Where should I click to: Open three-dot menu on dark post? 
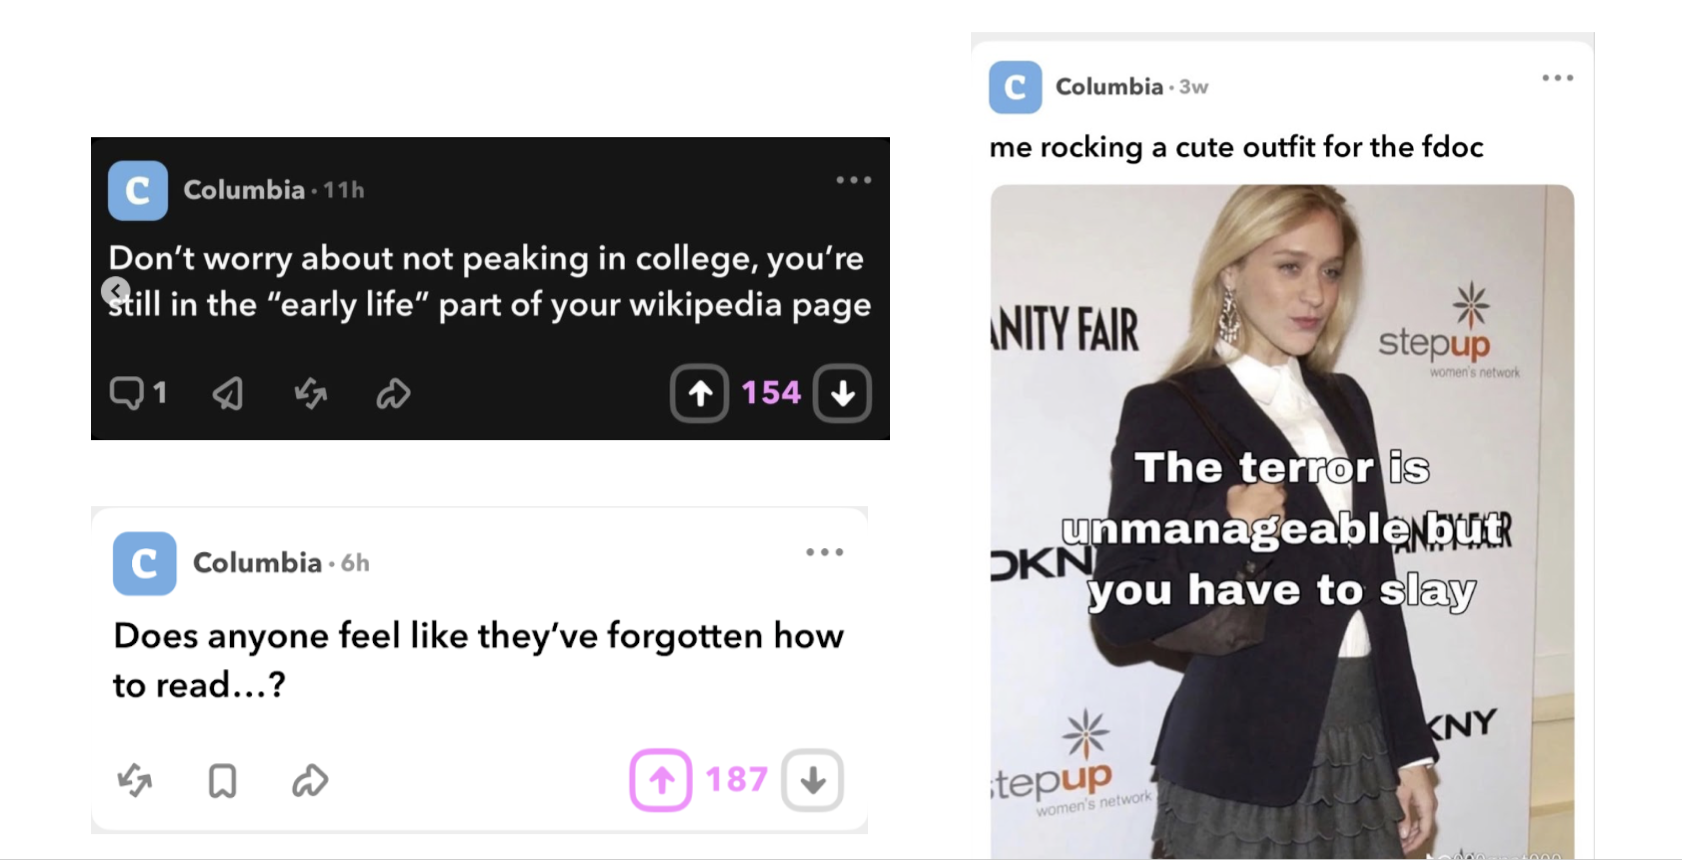point(854,180)
